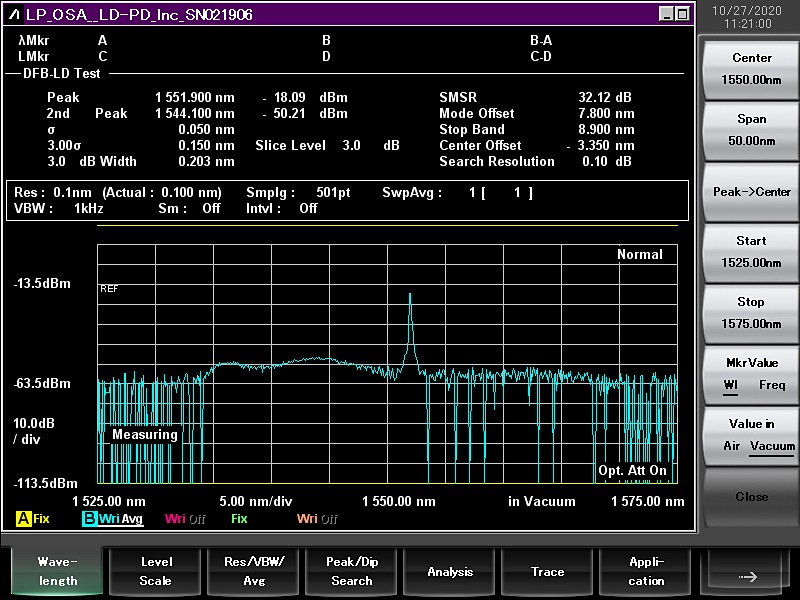Select the Wavelength function tab
Viewport: 800px width, 600px height.
pos(58,572)
